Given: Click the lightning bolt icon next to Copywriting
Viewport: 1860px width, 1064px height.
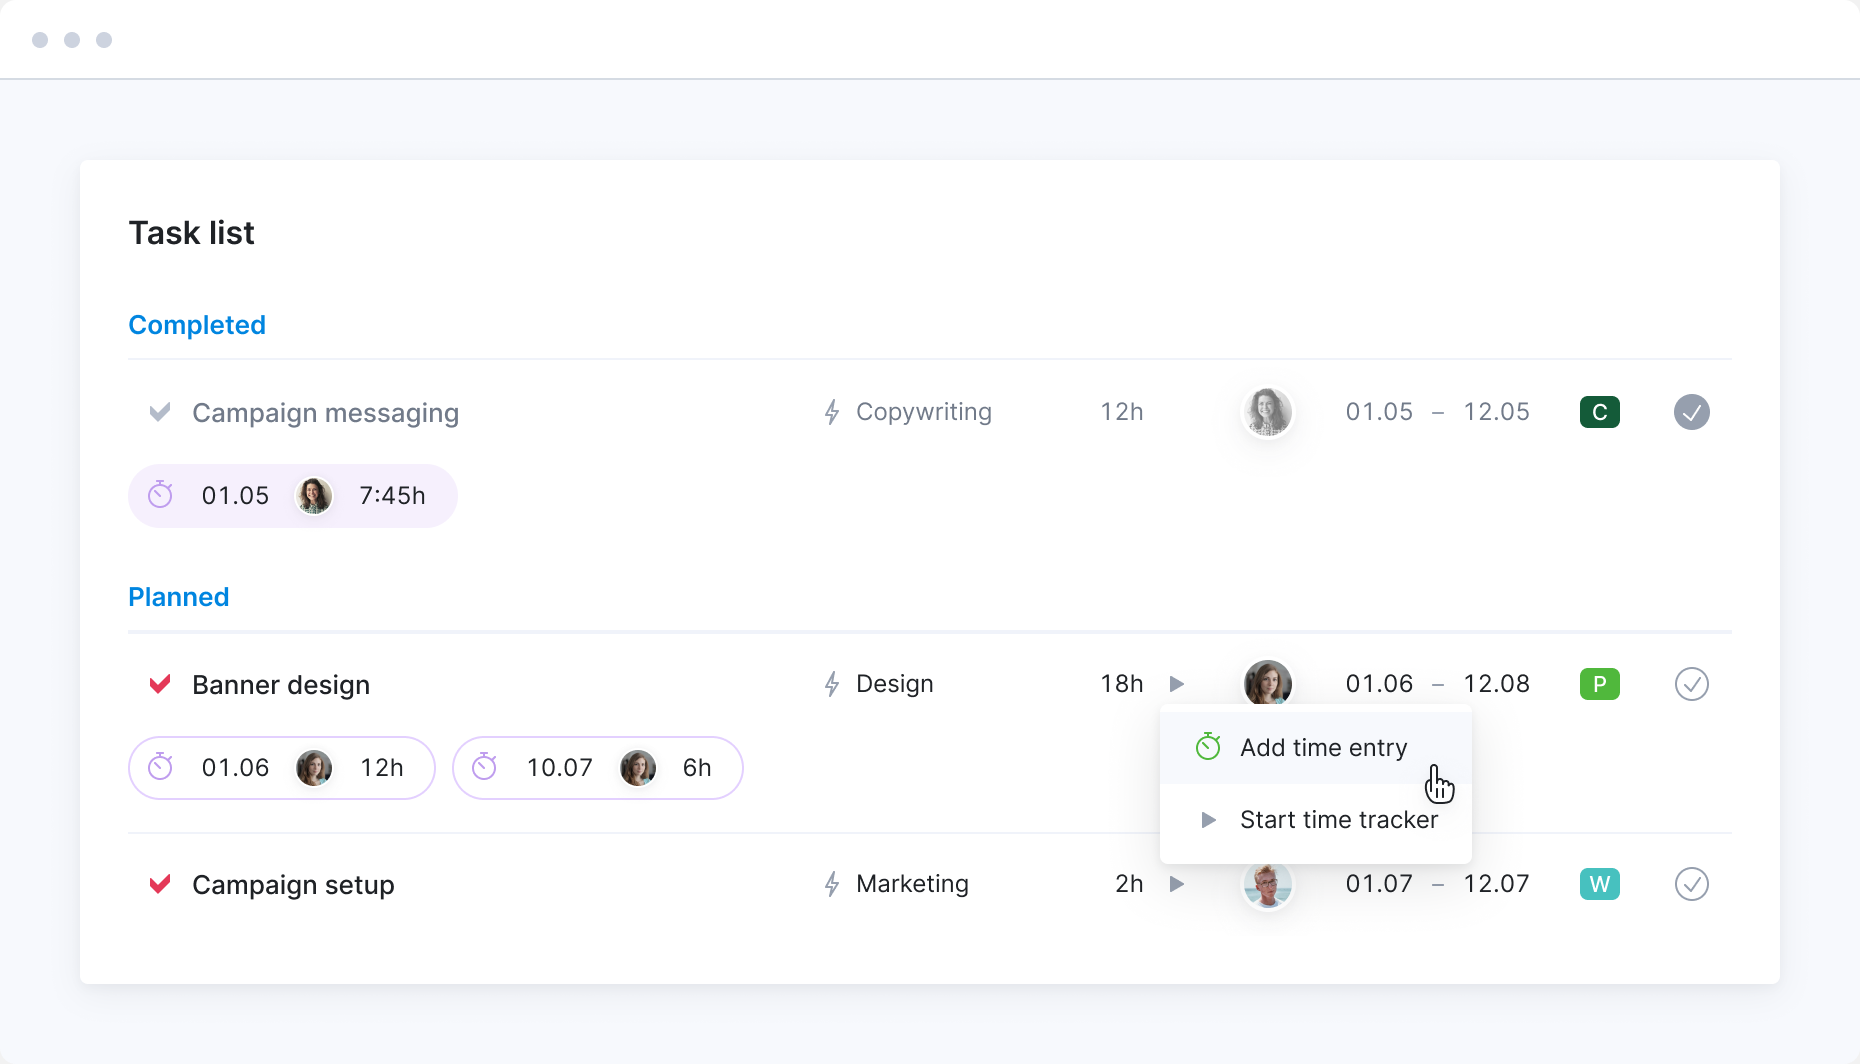Looking at the screenshot, I should click(832, 412).
